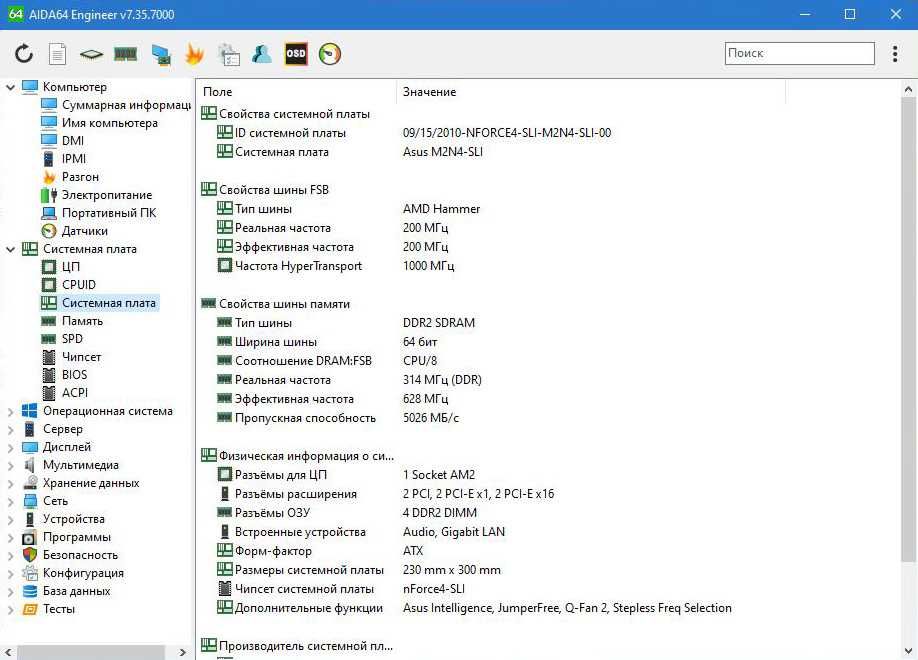Viewport: 918px width, 660px height.
Task: Open the three-dot menu button
Action: tap(895, 54)
